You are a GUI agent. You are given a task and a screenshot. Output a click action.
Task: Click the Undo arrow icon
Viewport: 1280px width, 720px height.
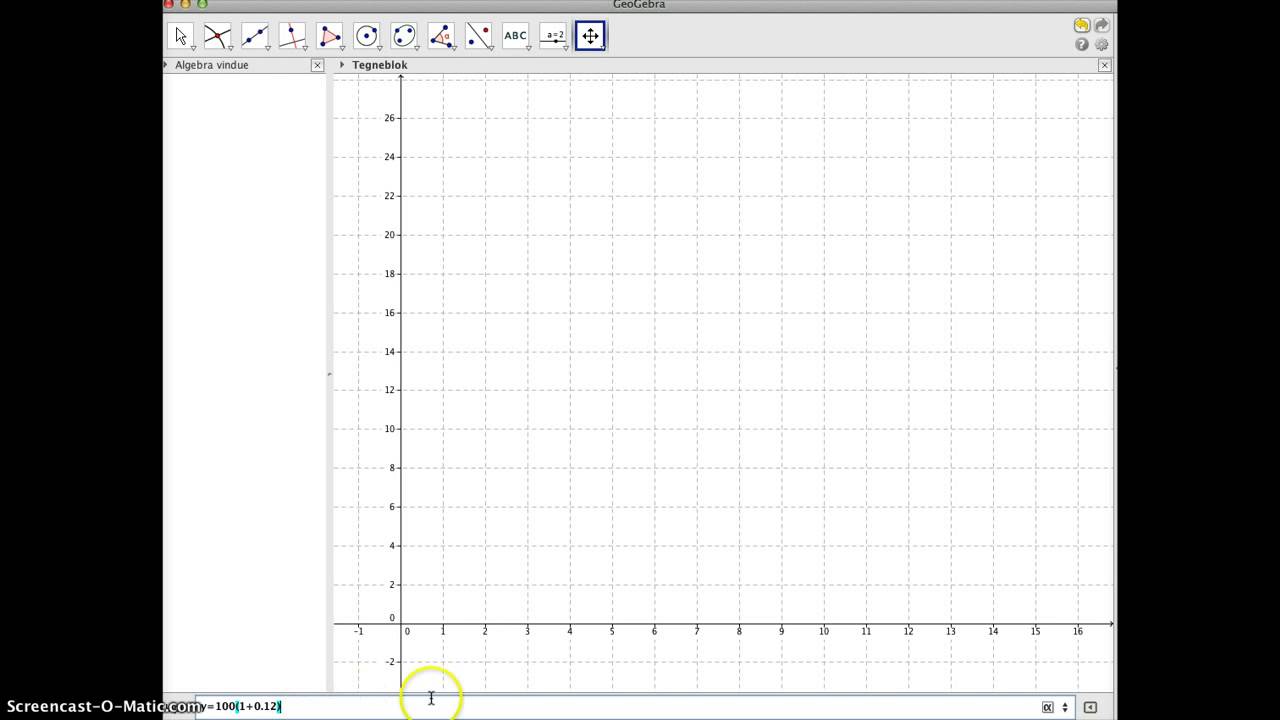tap(1082, 25)
